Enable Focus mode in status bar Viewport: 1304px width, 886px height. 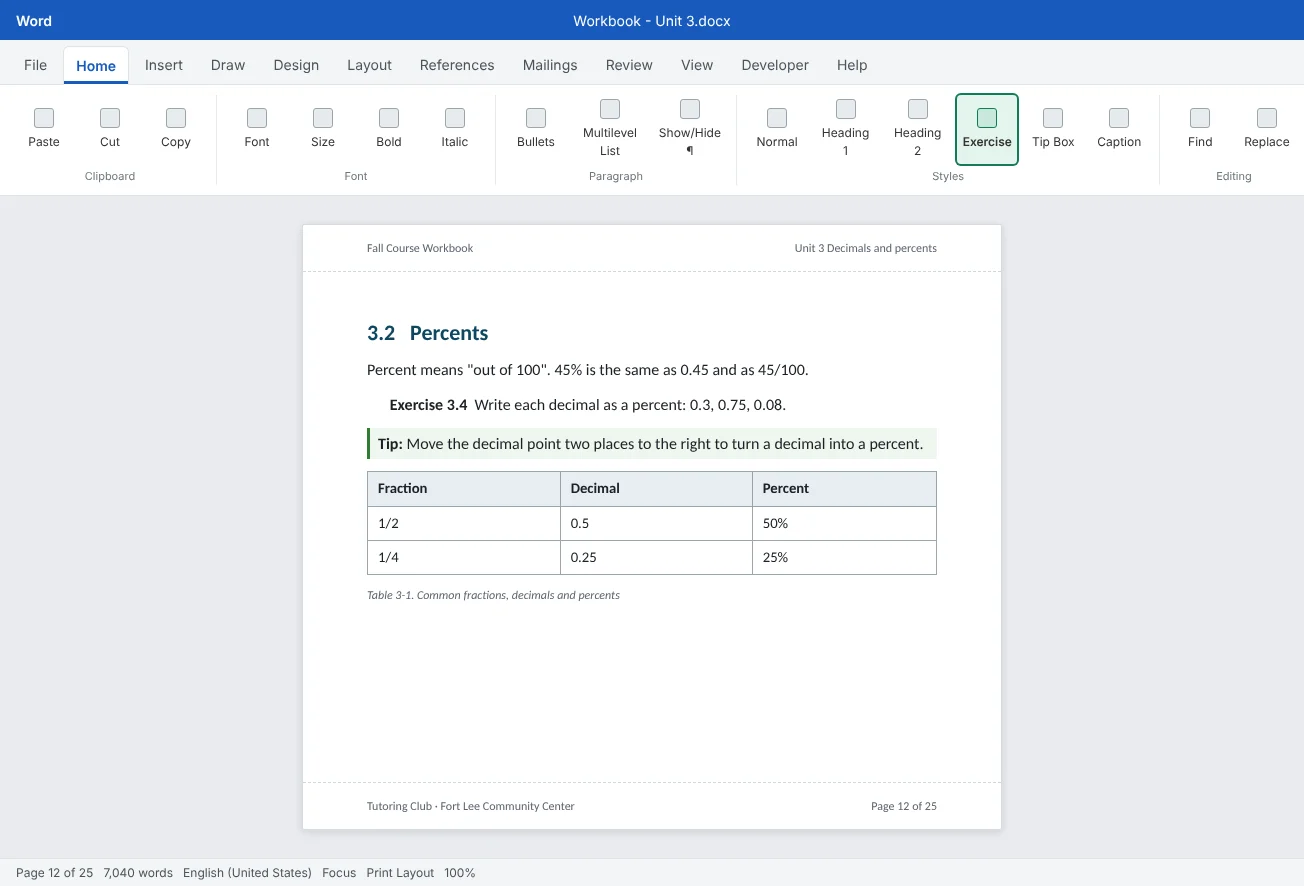click(x=339, y=873)
